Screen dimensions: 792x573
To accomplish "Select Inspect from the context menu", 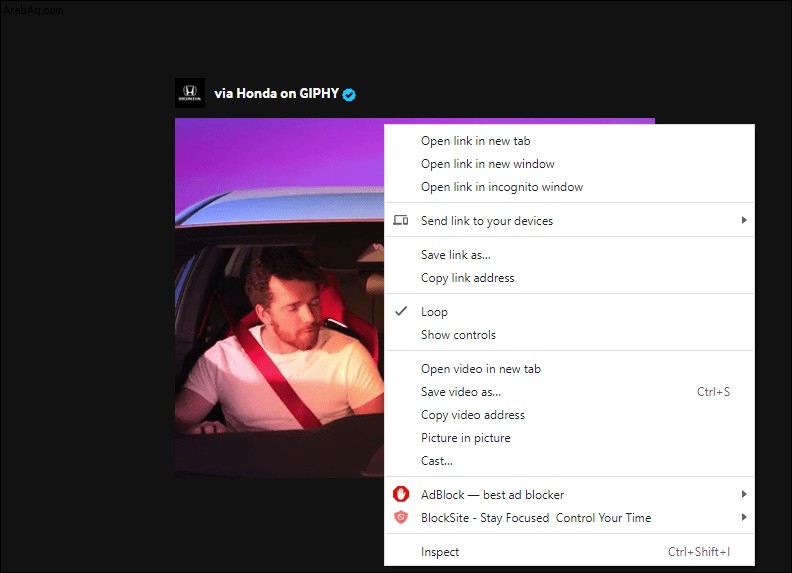I will click(569, 552).
